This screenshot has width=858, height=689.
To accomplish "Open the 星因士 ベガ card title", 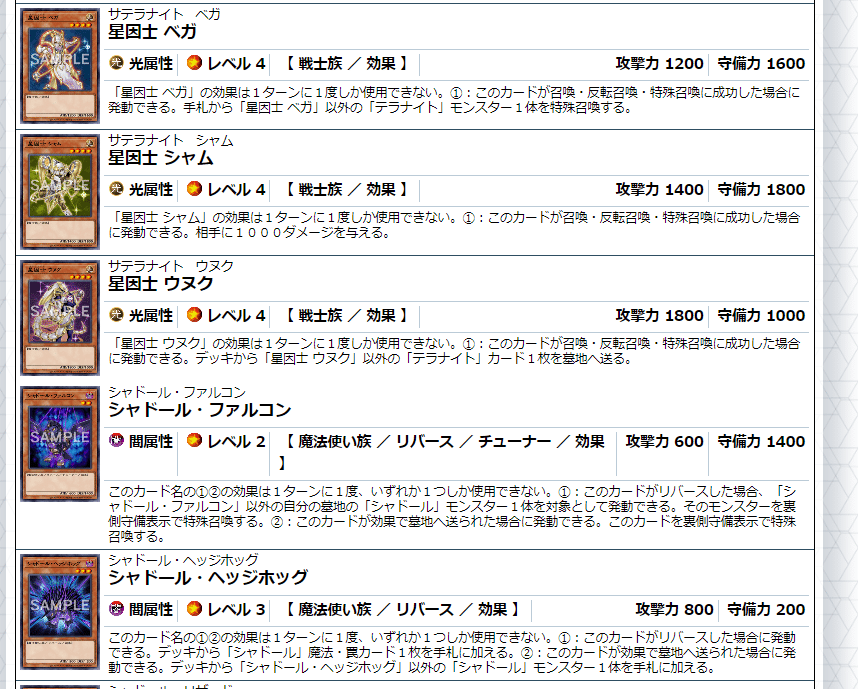I will 152,32.
